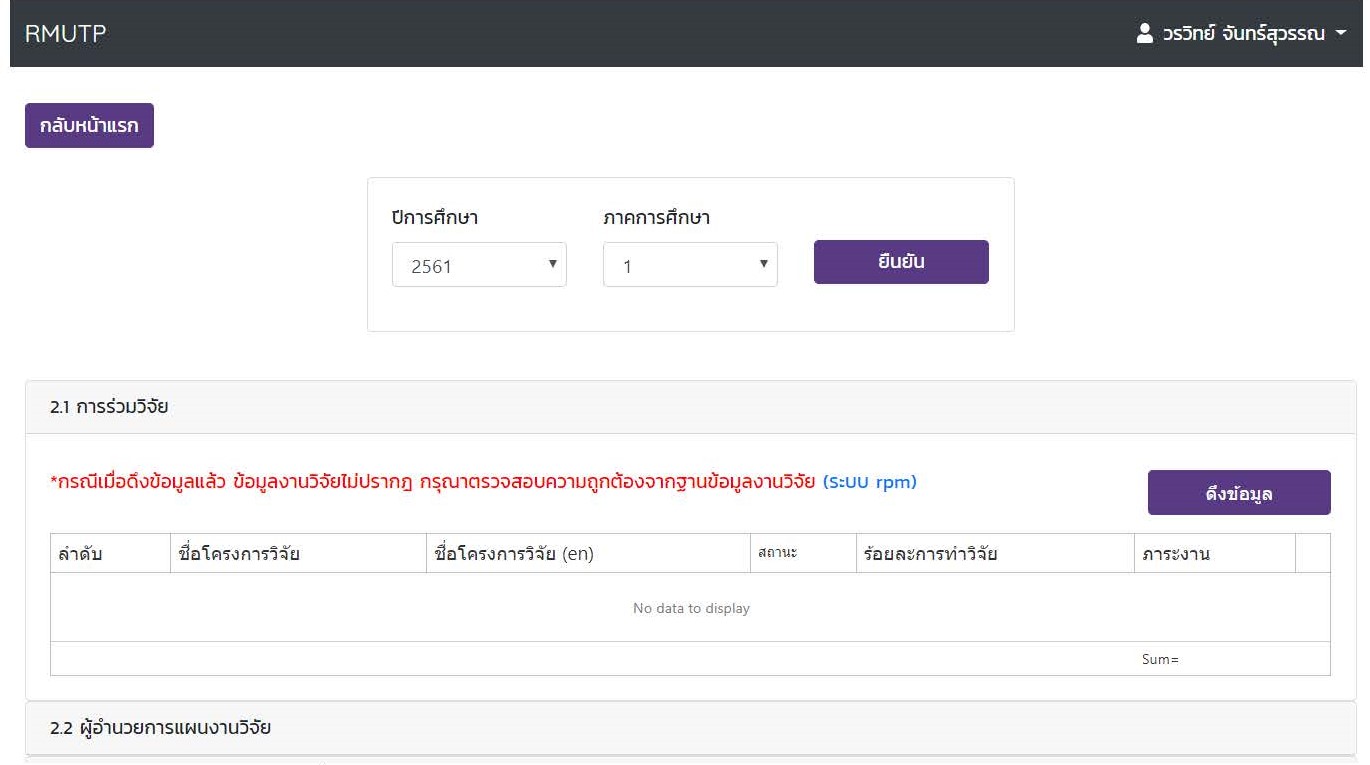Open the user account dropdown caret
The height and width of the screenshot is (765, 1370).
point(1341,33)
